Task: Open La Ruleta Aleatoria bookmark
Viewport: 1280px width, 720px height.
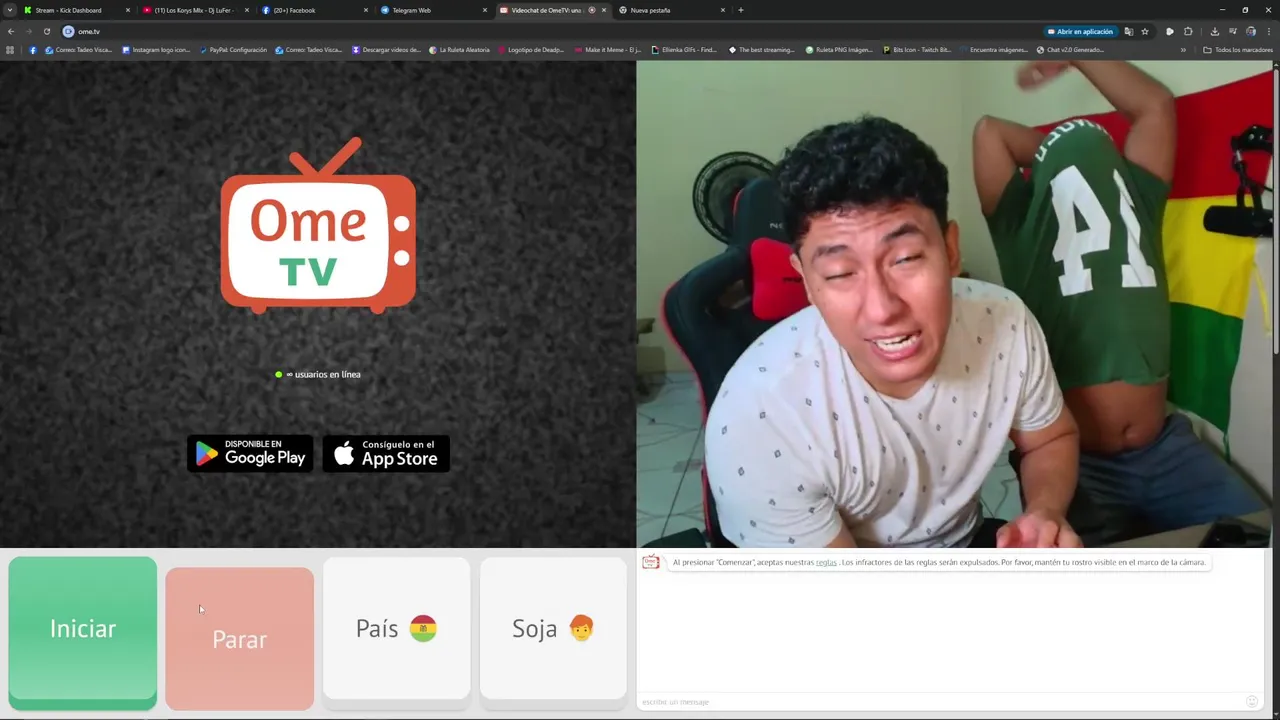Action: pyautogui.click(x=460, y=50)
